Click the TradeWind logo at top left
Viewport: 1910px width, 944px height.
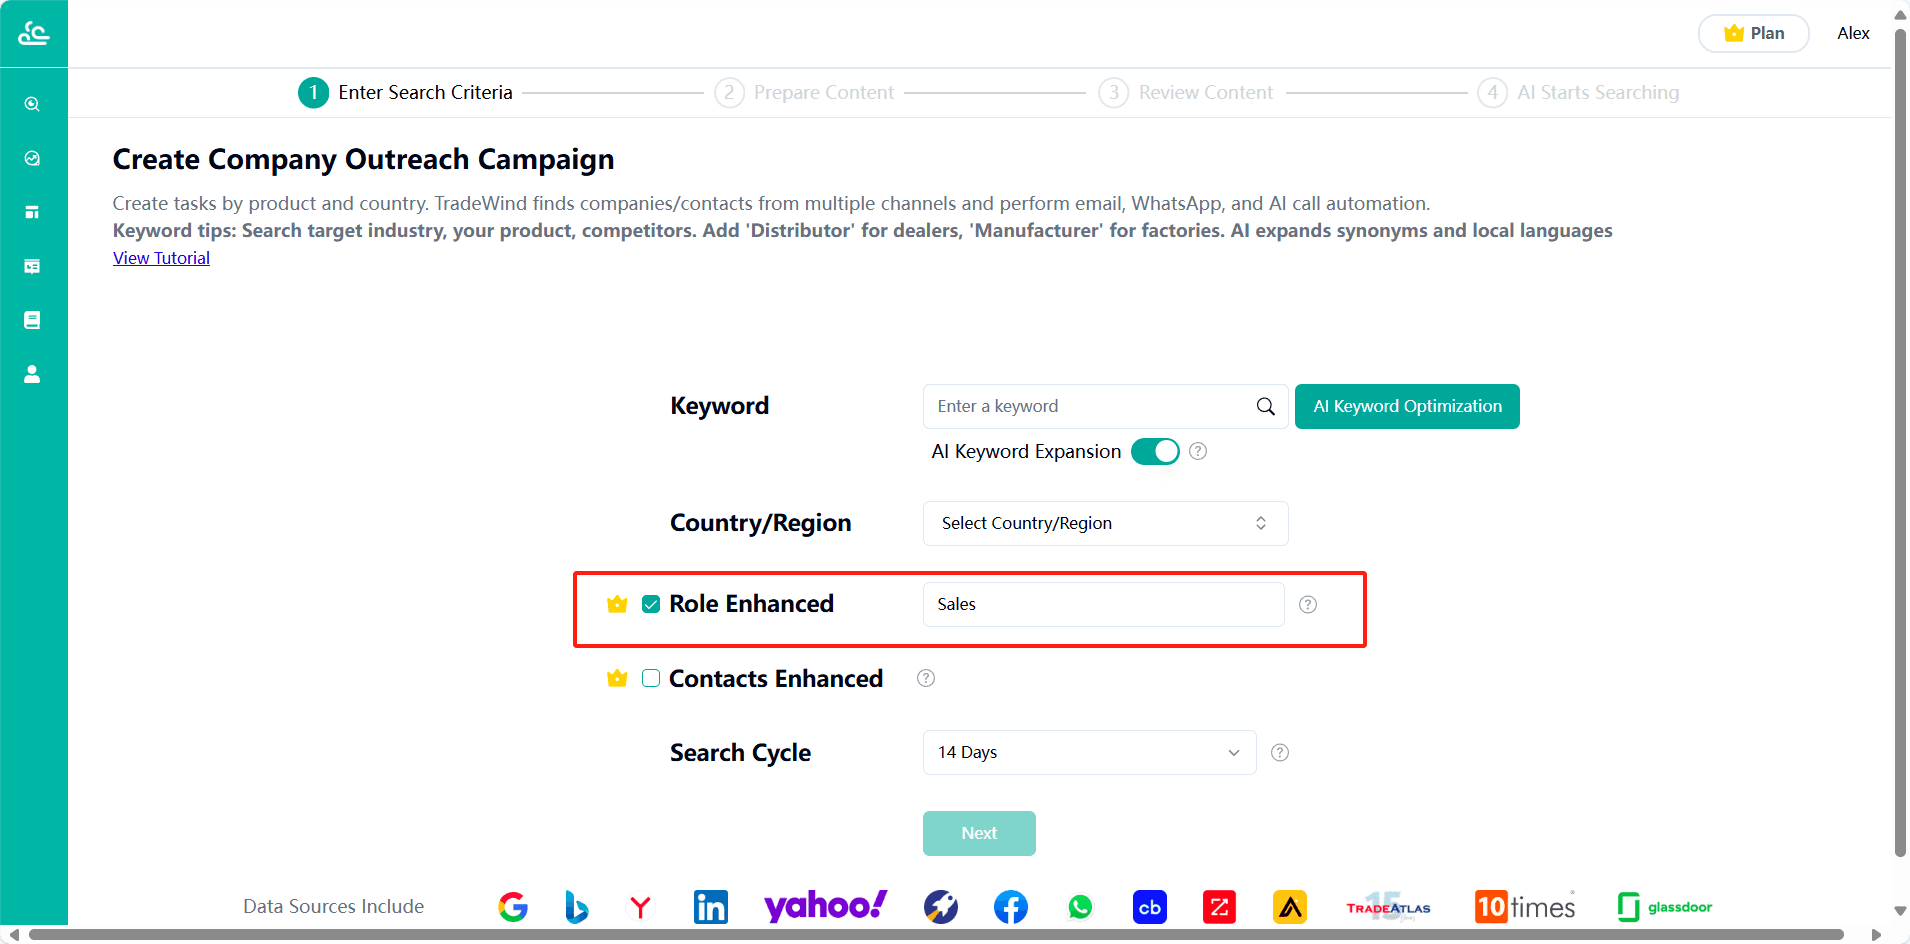click(34, 33)
